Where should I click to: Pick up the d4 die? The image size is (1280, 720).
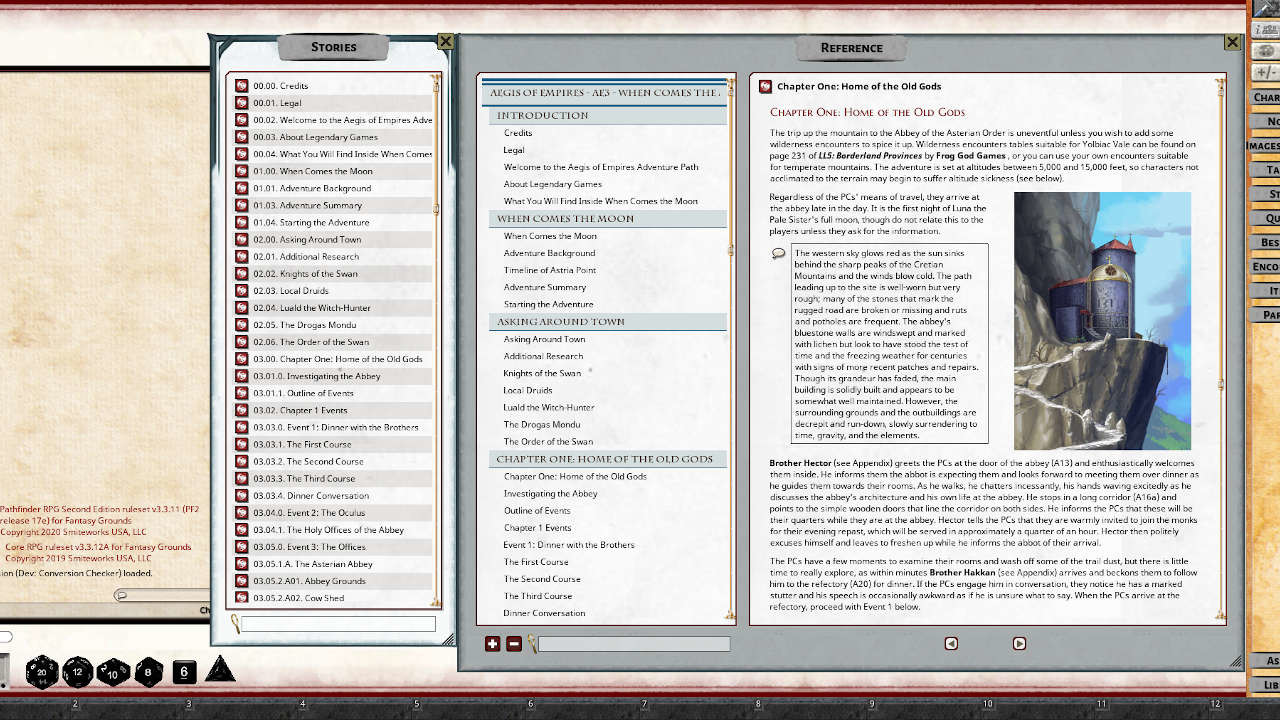[x=220, y=669]
